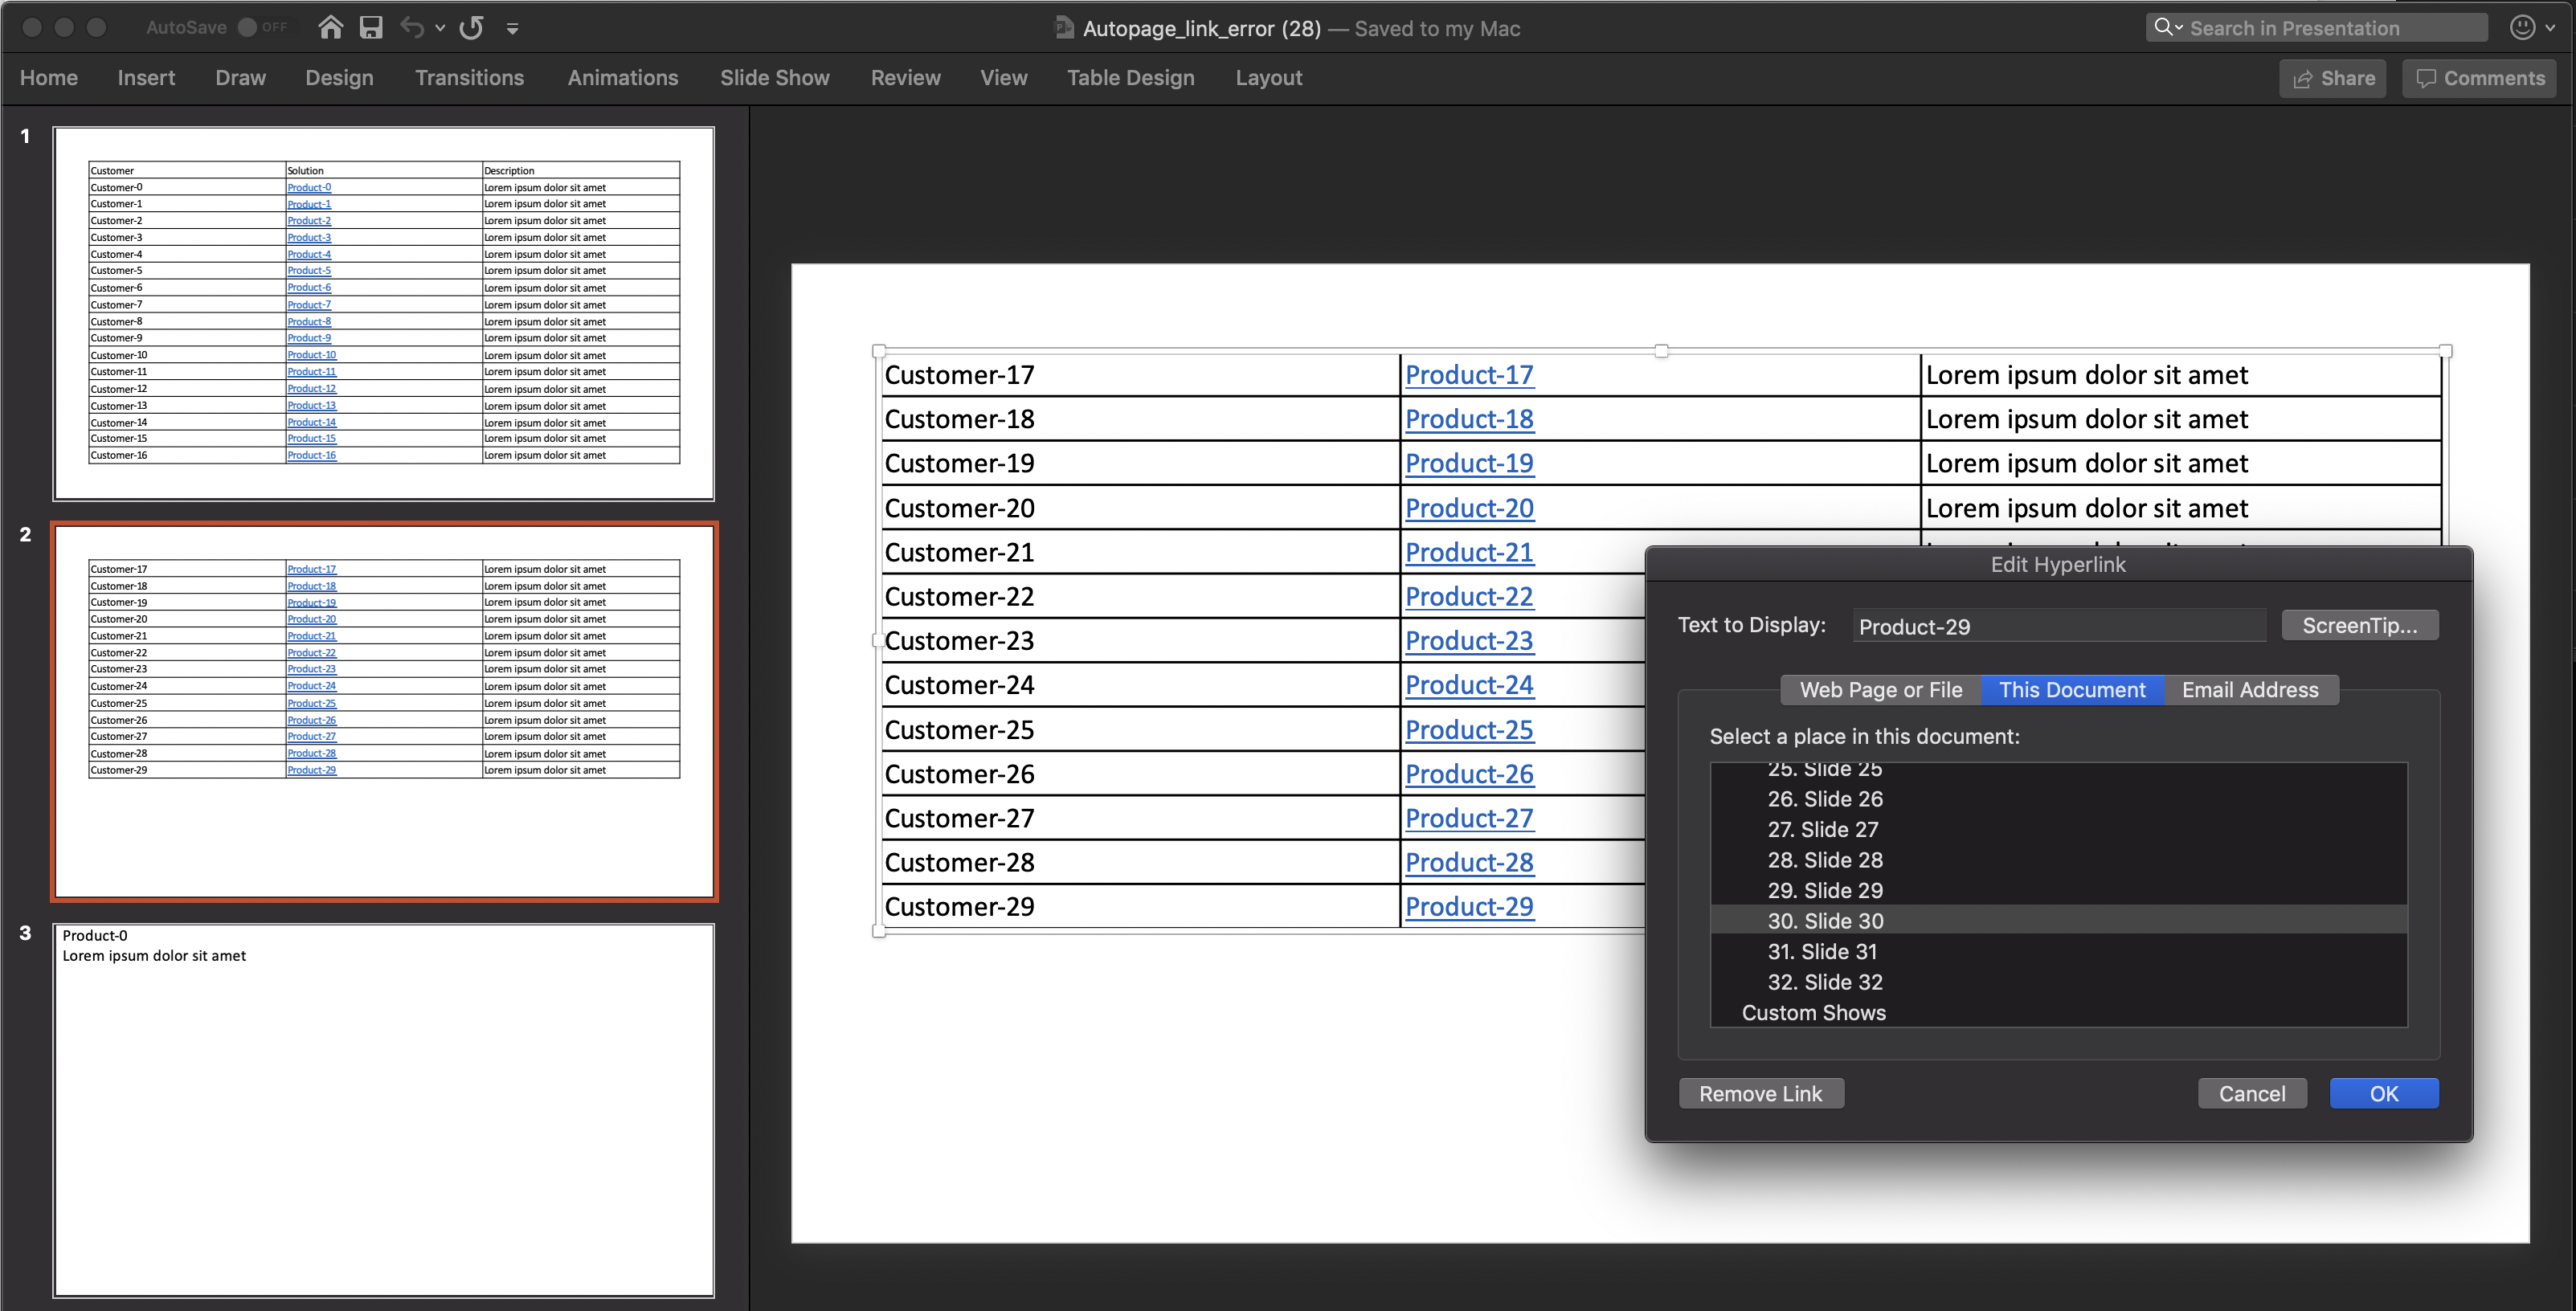Confirm the hyperlink with OK
The height and width of the screenshot is (1311, 2576).
coord(2384,1093)
